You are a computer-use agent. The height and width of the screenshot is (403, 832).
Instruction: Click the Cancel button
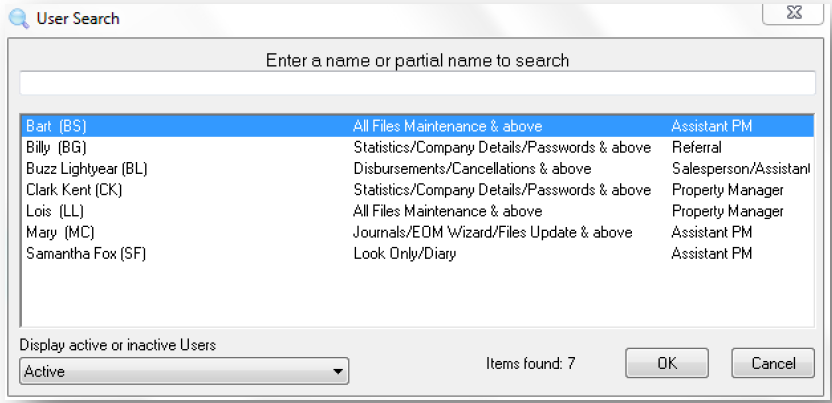pyautogui.click(x=773, y=363)
